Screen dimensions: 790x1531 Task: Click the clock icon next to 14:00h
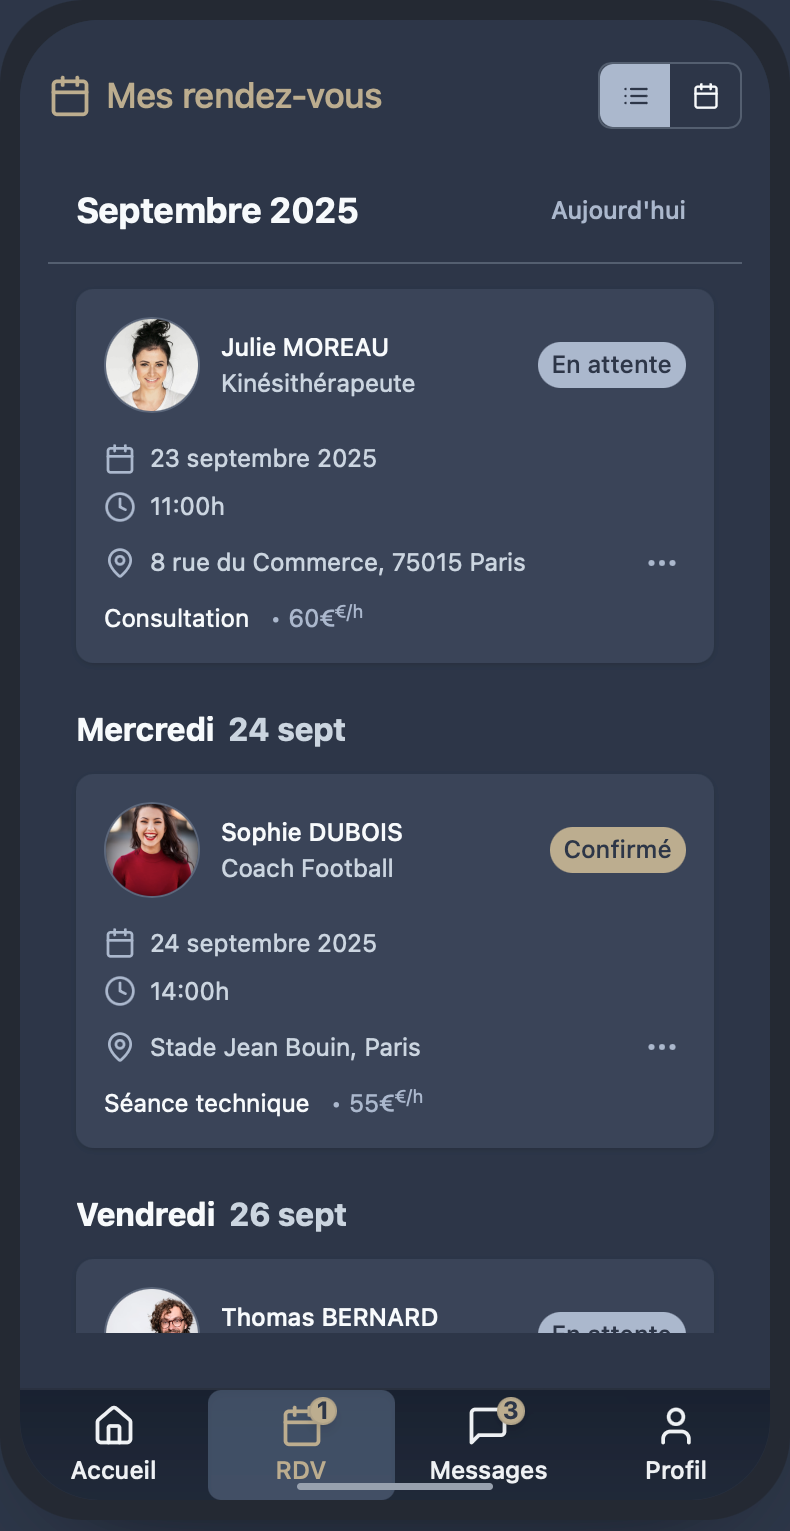pyautogui.click(x=120, y=991)
